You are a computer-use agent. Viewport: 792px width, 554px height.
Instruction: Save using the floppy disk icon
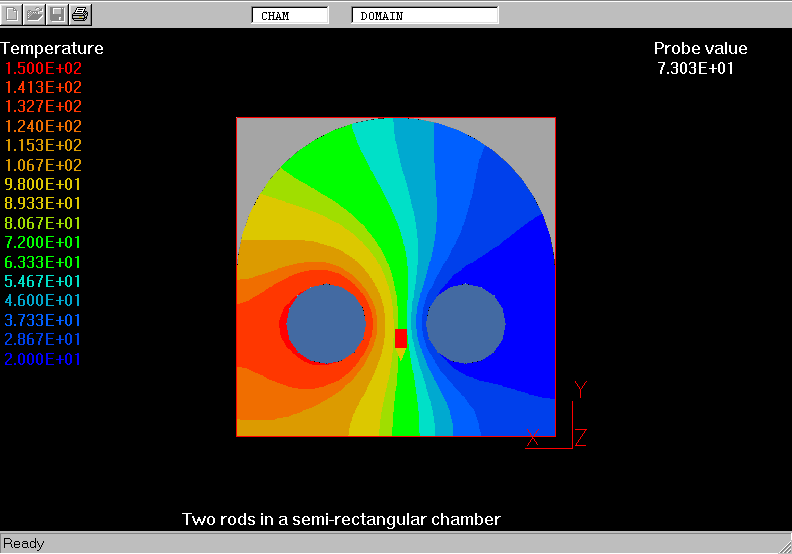pyautogui.click(x=57, y=14)
